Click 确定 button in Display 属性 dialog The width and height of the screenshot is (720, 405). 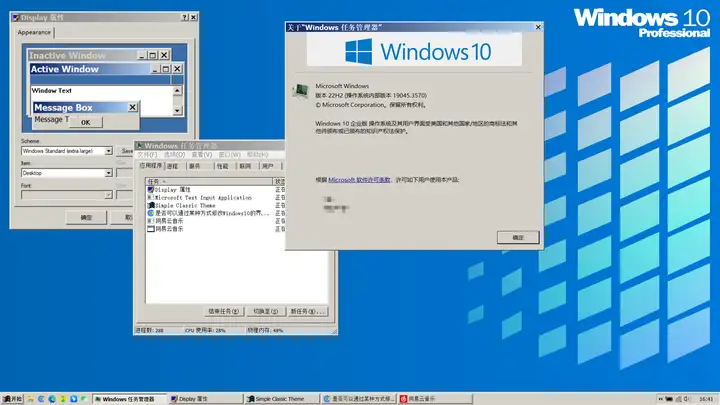[x=86, y=218]
